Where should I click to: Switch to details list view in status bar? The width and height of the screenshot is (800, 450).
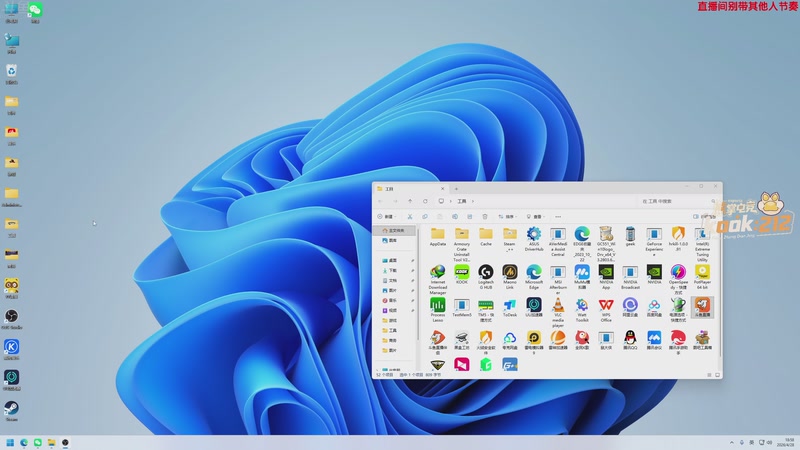(709, 375)
